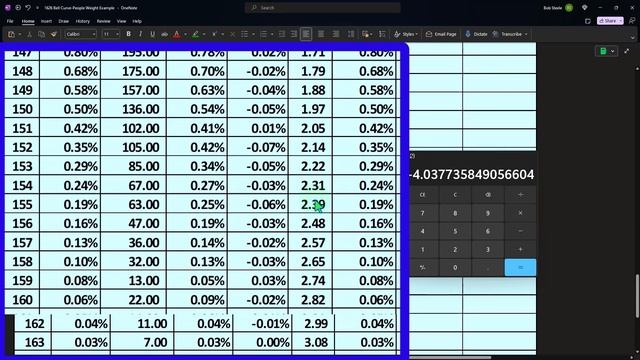
Task: Switch to the Draw tab
Action: [64, 21]
